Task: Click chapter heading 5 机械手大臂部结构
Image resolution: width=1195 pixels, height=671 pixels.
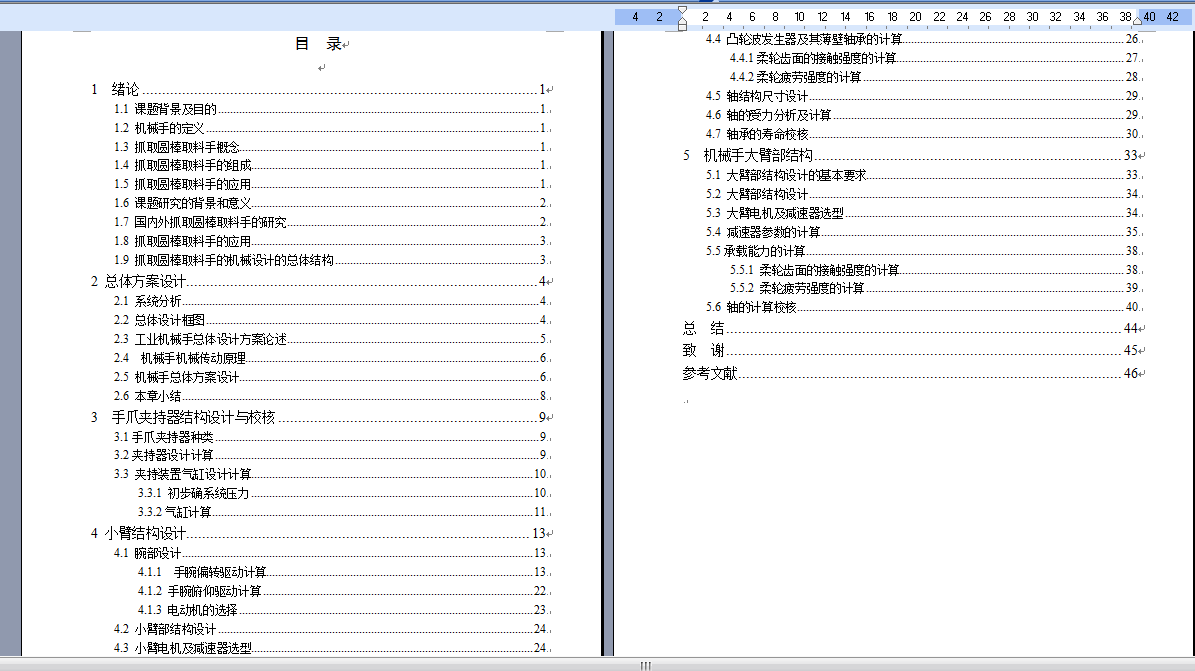Action: pyautogui.click(x=911, y=156)
